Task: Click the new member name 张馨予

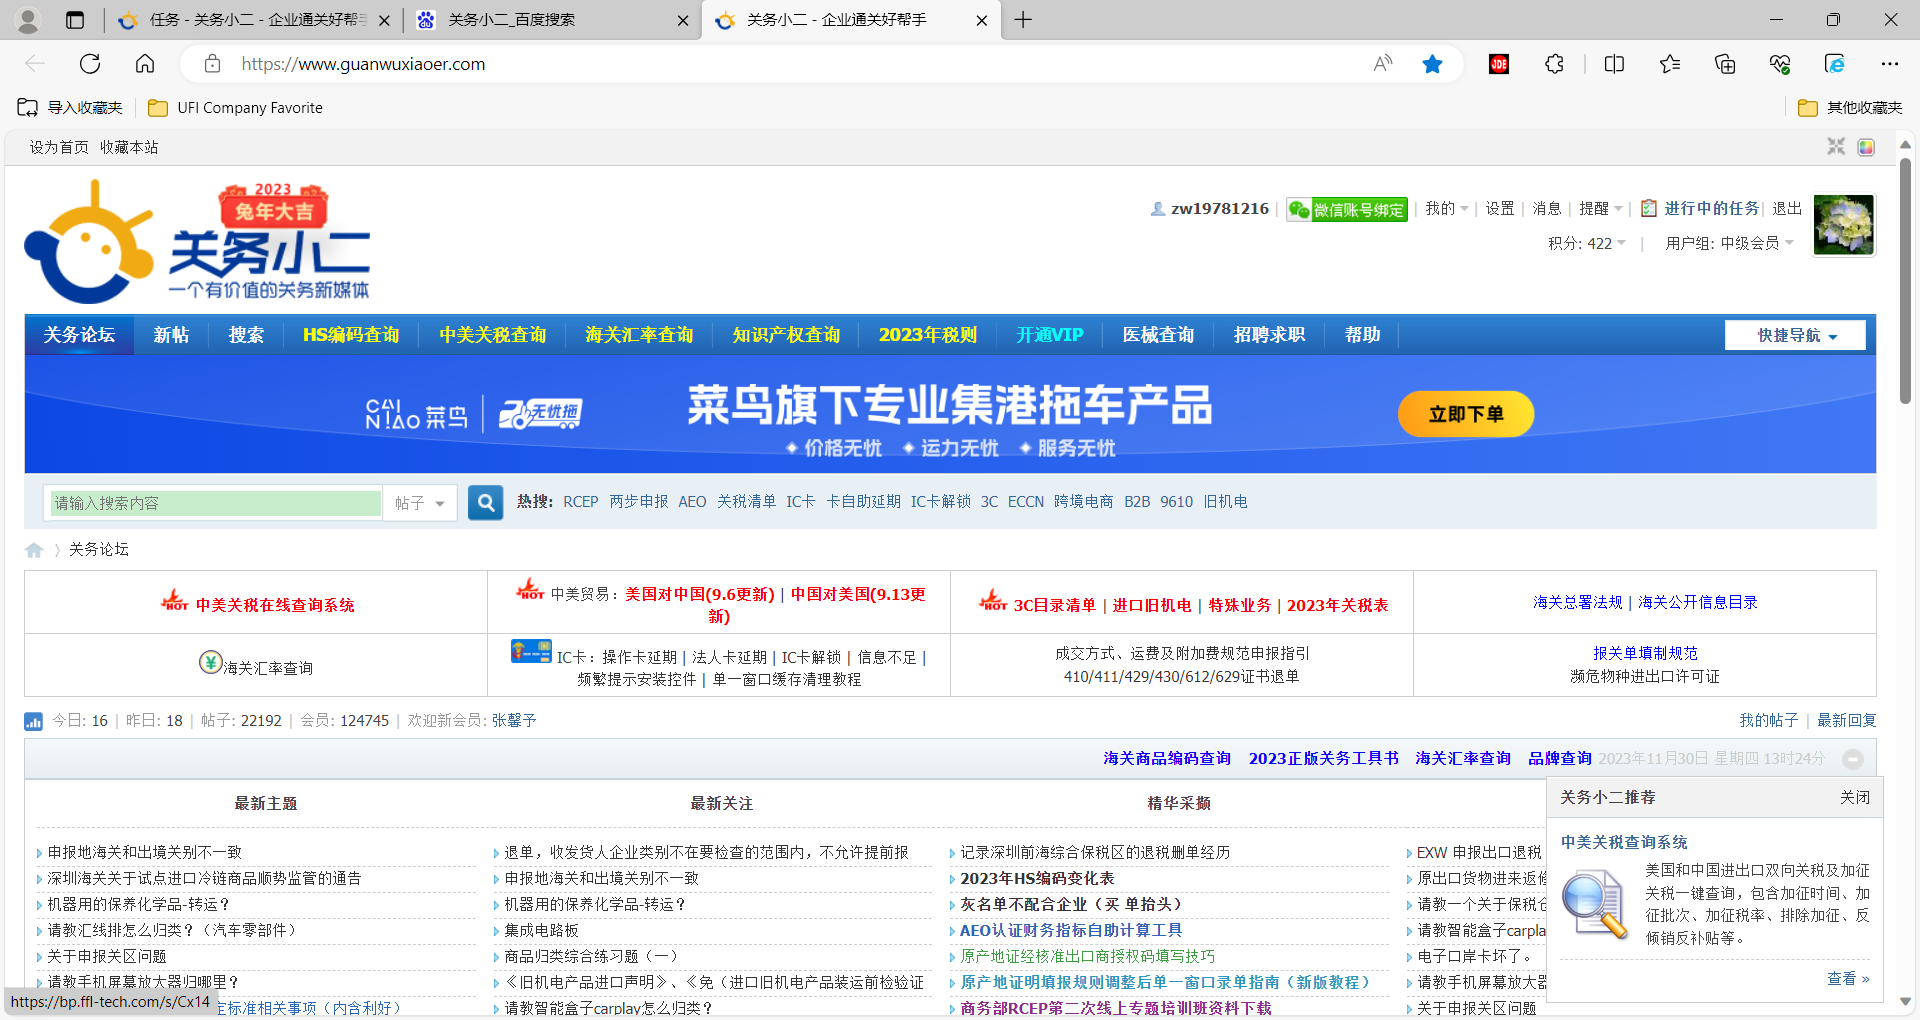Action: [514, 721]
